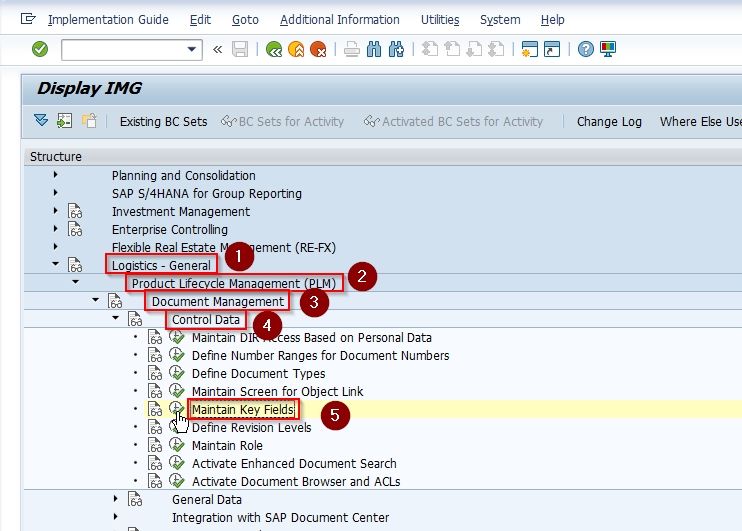The width and height of the screenshot is (742, 531).
Task: Open the Goto menu
Action: click(245, 20)
